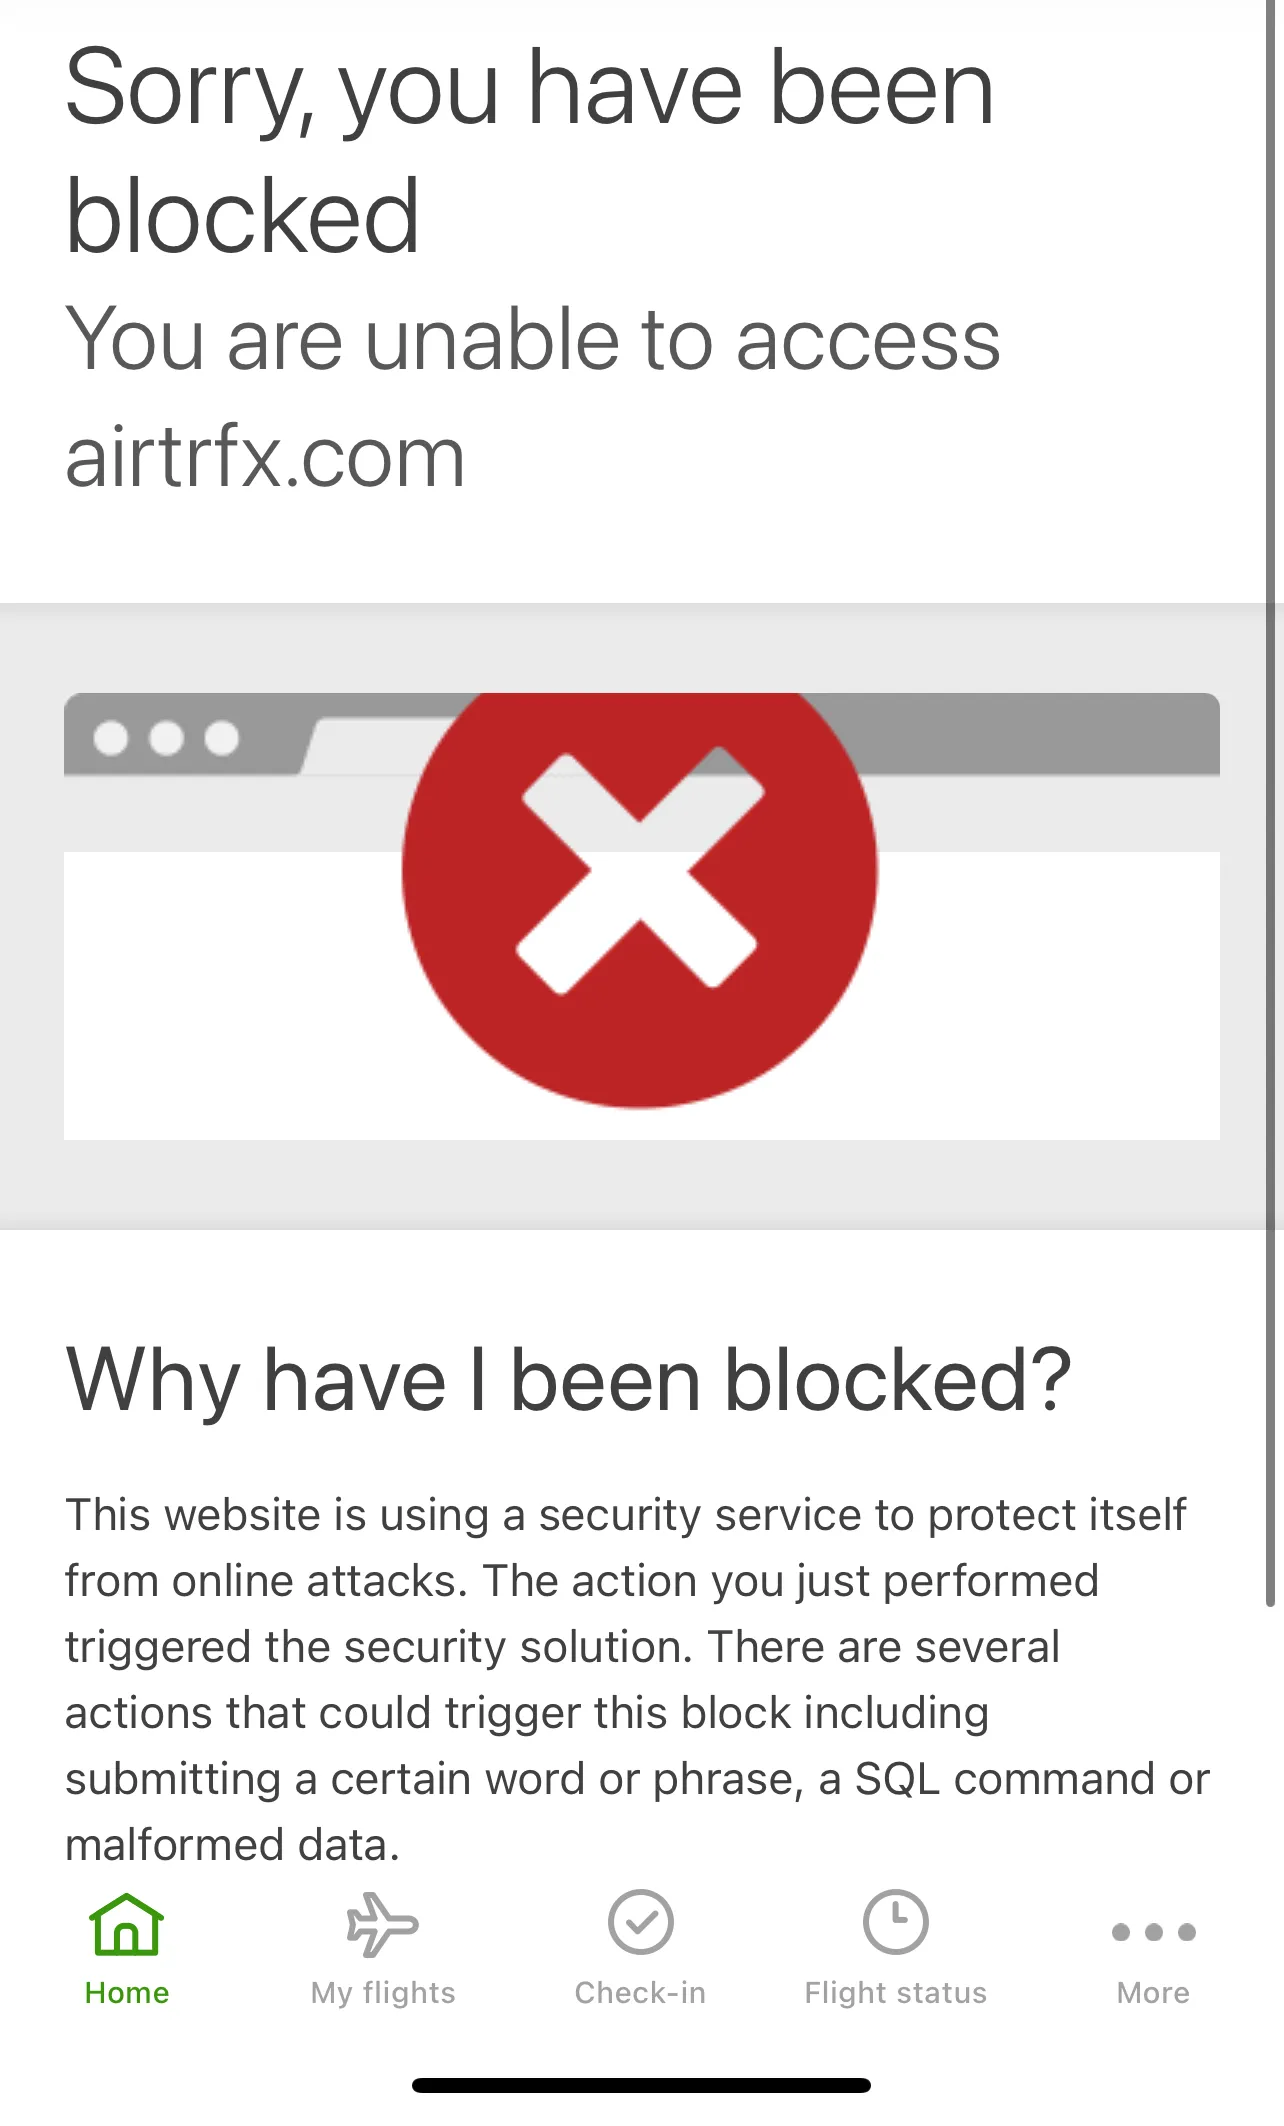
Task: Select the Home tab label
Action: click(127, 1993)
